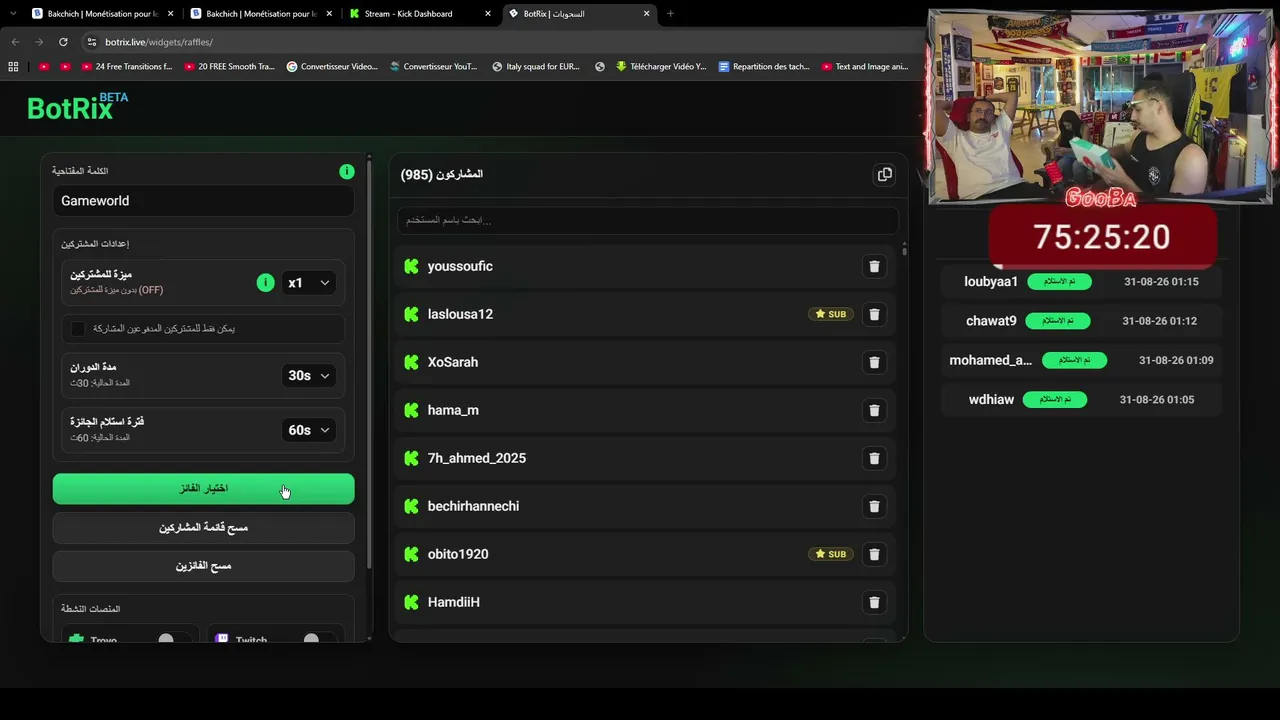This screenshot has height=720, width=1280.
Task: Click the info icon beside the x1 multiplier
Action: (x=265, y=283)
